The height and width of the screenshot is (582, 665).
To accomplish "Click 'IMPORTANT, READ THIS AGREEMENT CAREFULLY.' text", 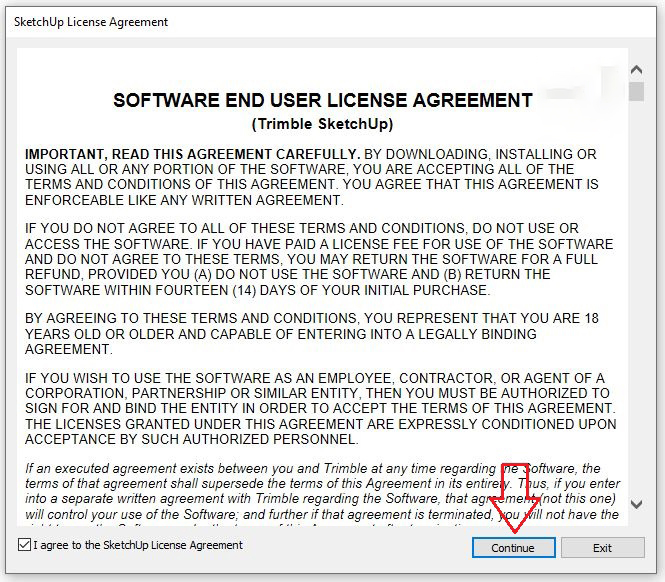I will pos(193,154).
